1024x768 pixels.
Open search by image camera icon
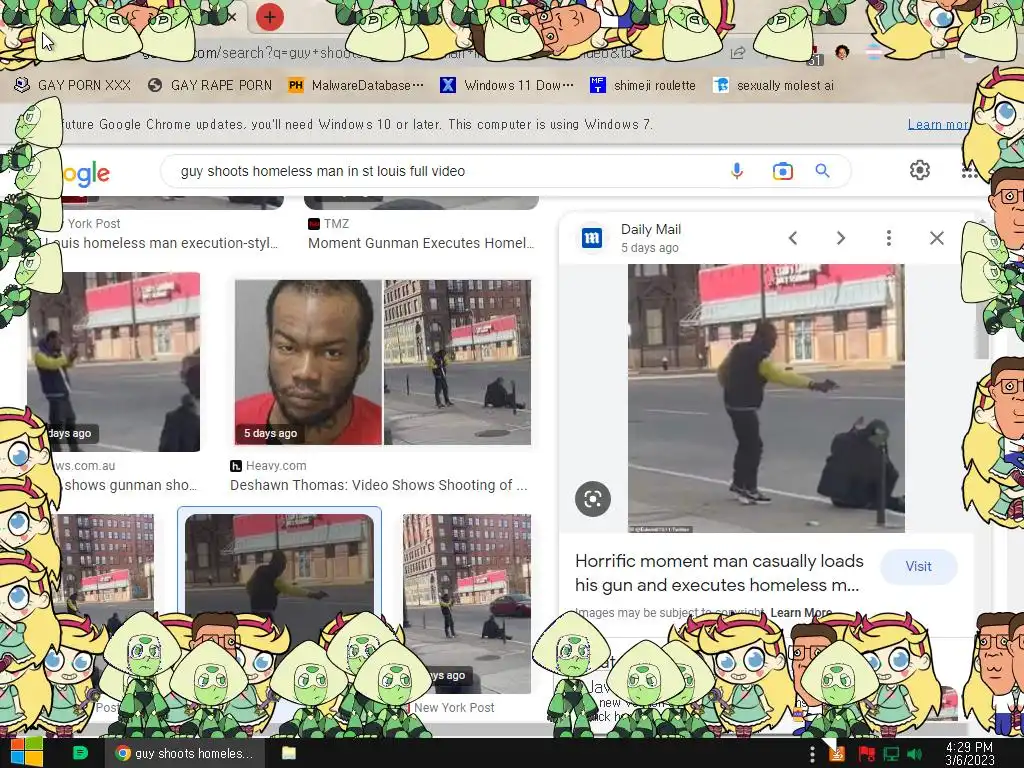point(782,171)
